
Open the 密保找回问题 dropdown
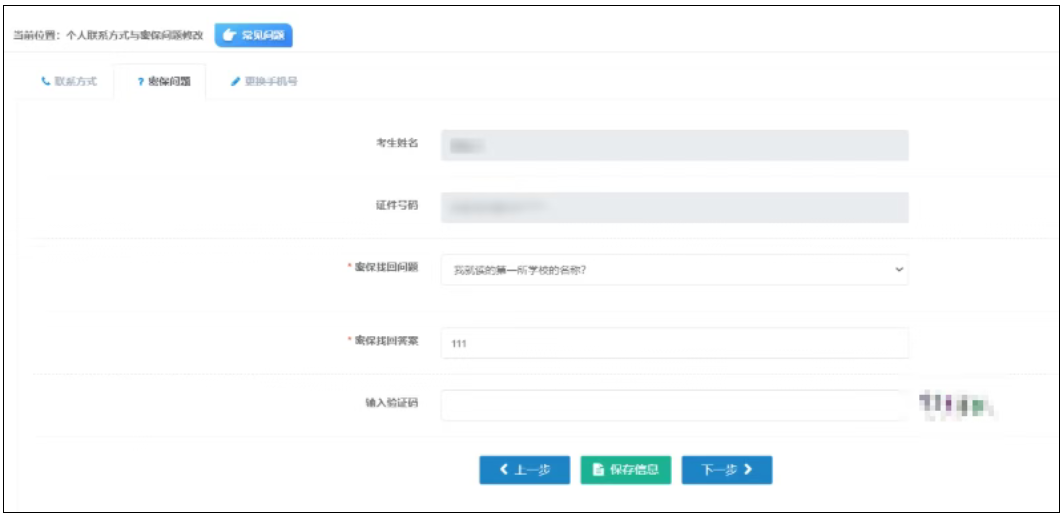tap(675, 269)
